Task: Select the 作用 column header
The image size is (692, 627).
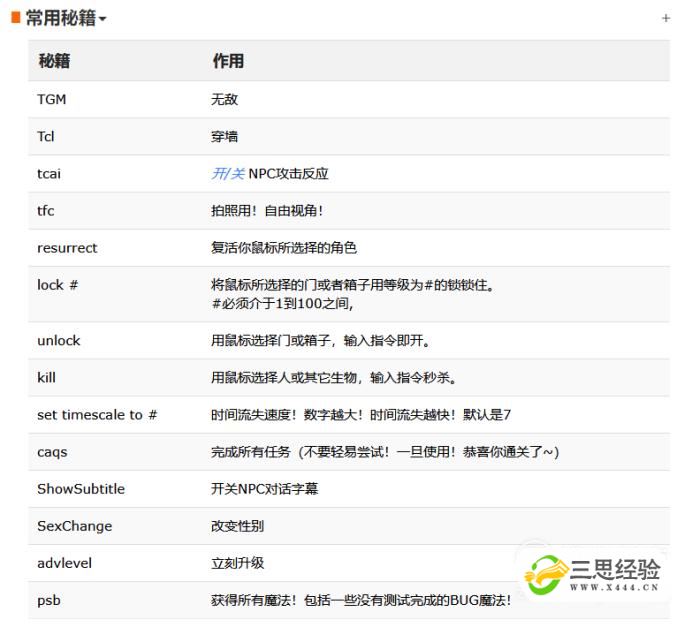Action: click(x=228, y=61)
